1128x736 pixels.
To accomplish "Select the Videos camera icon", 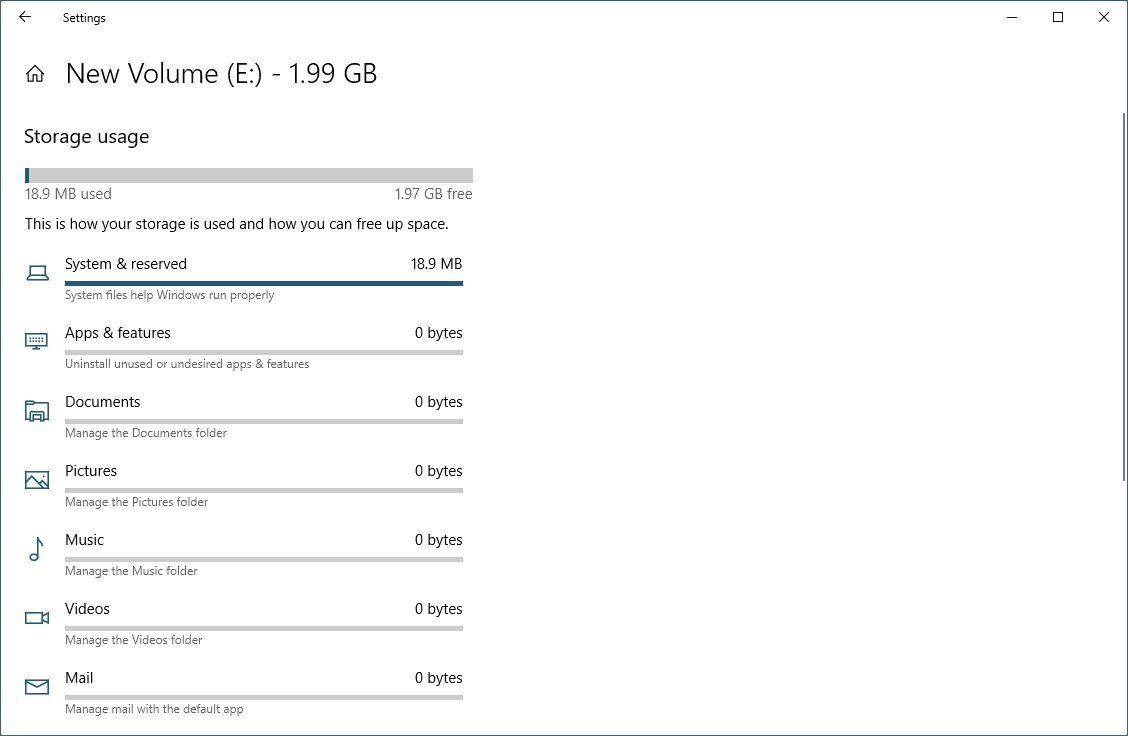I will pos(37,617).
